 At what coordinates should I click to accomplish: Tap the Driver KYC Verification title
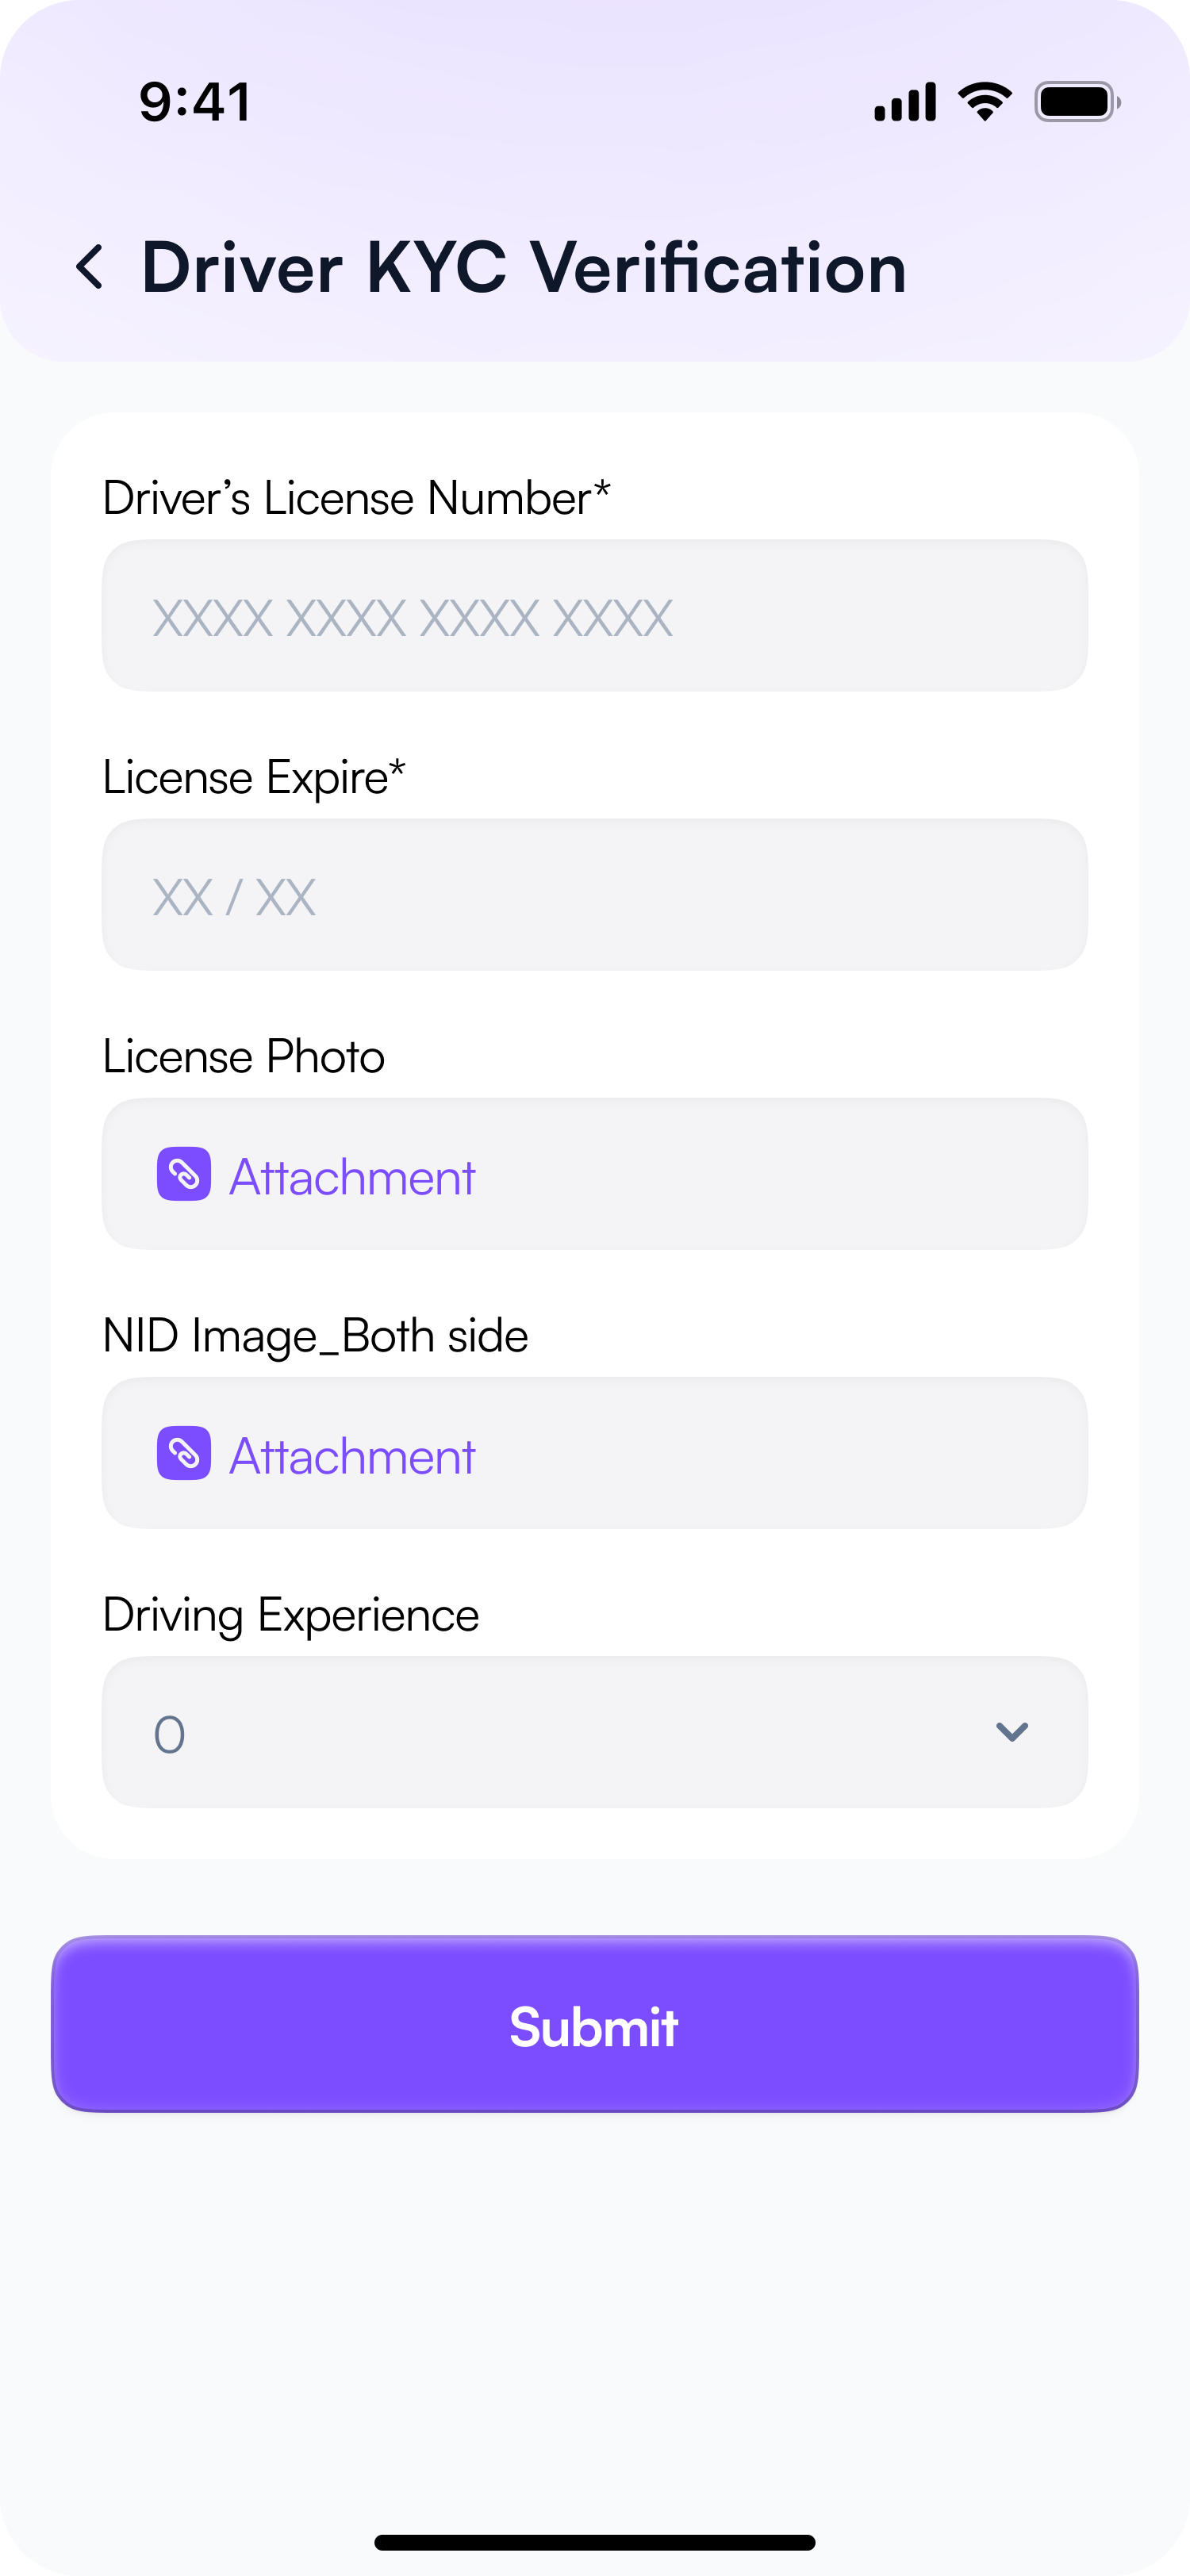pos(524,268)
